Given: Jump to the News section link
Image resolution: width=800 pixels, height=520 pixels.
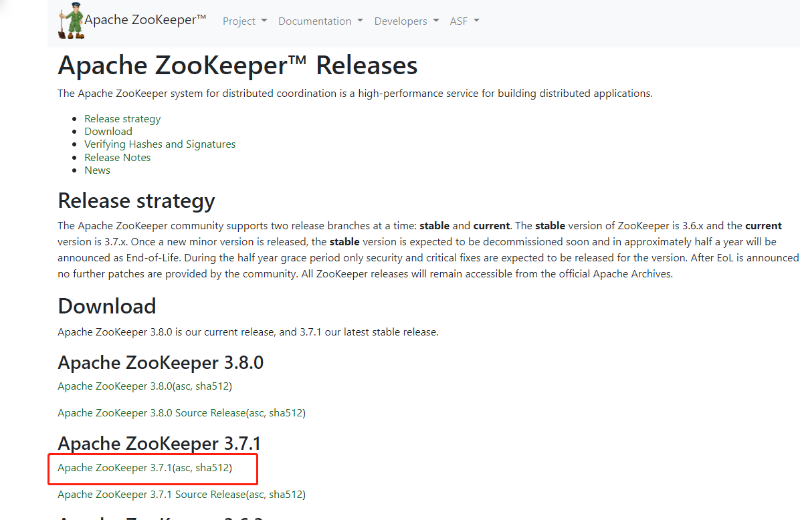Looking at the screenshot, I should point(97,170).
